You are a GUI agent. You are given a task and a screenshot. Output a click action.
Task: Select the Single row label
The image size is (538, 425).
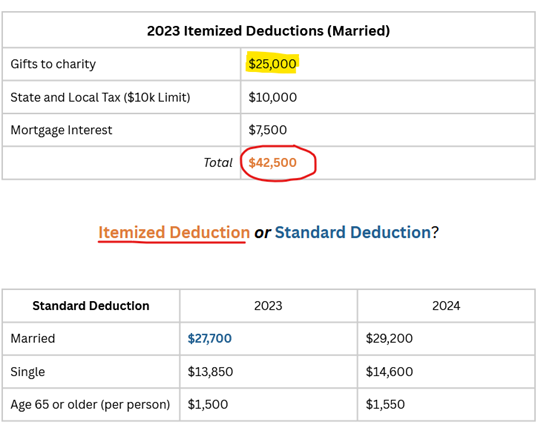(x=27, y=372)
